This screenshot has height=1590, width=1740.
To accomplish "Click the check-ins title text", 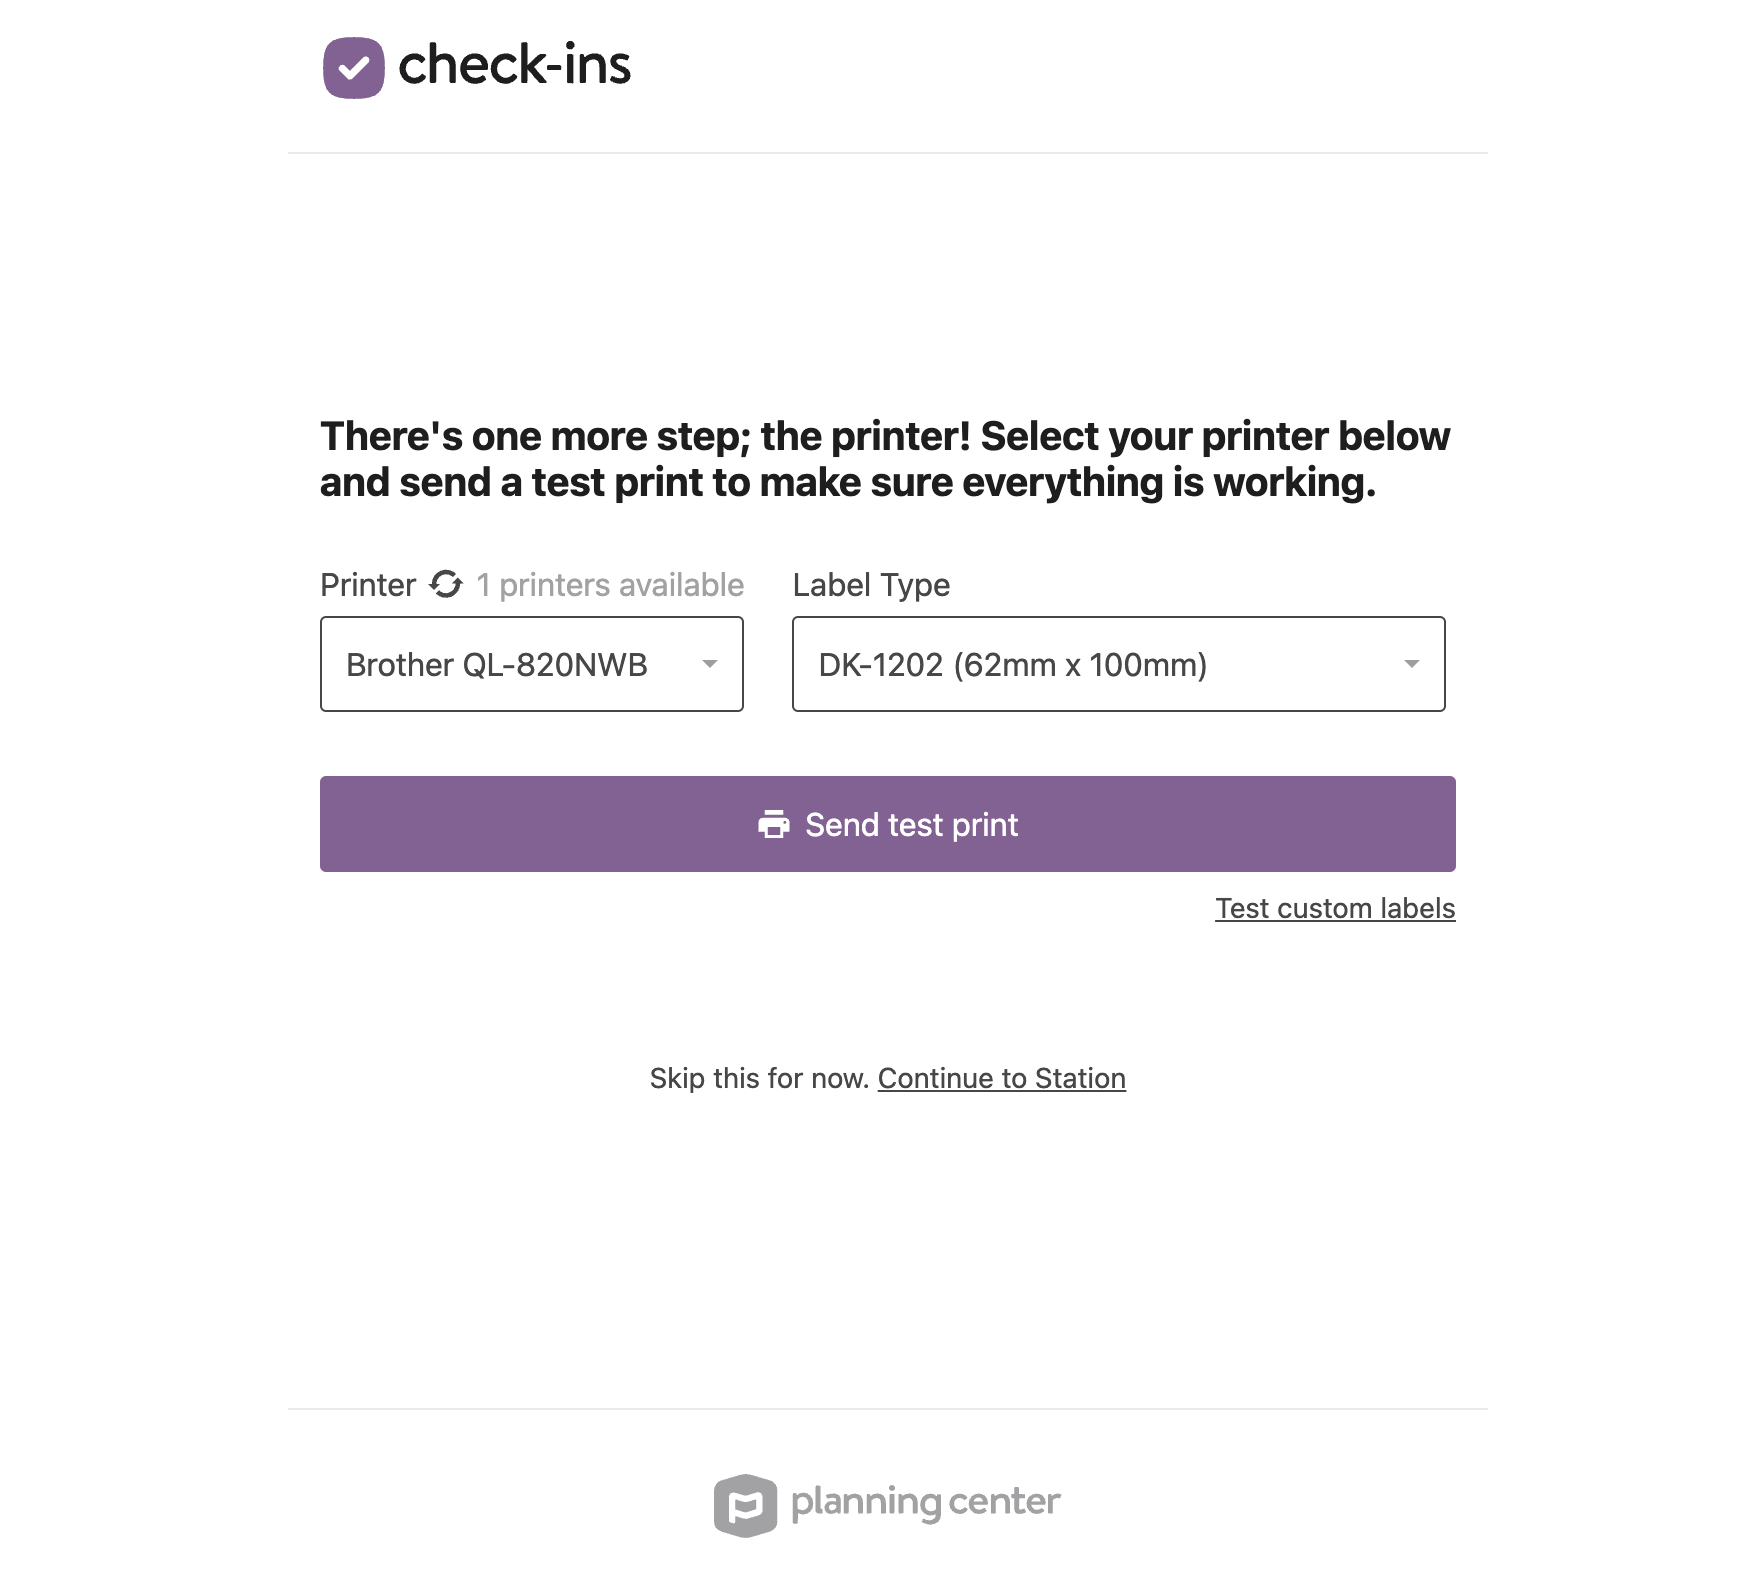I will click(516, 66).
